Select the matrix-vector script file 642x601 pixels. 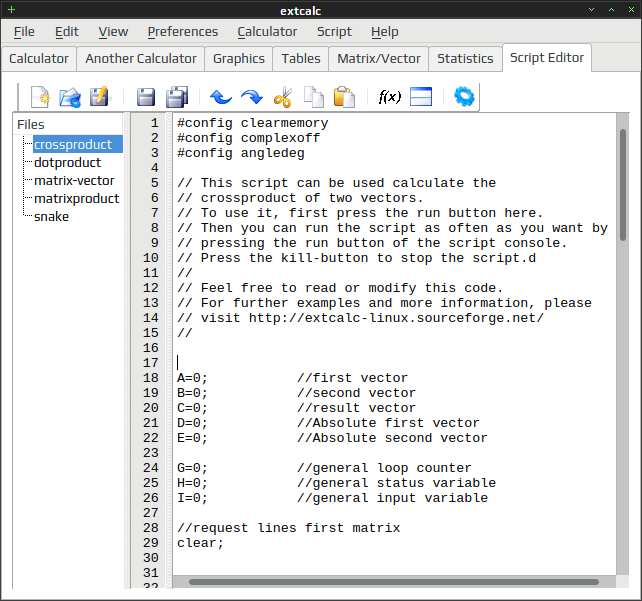click(x=74, y=181)
